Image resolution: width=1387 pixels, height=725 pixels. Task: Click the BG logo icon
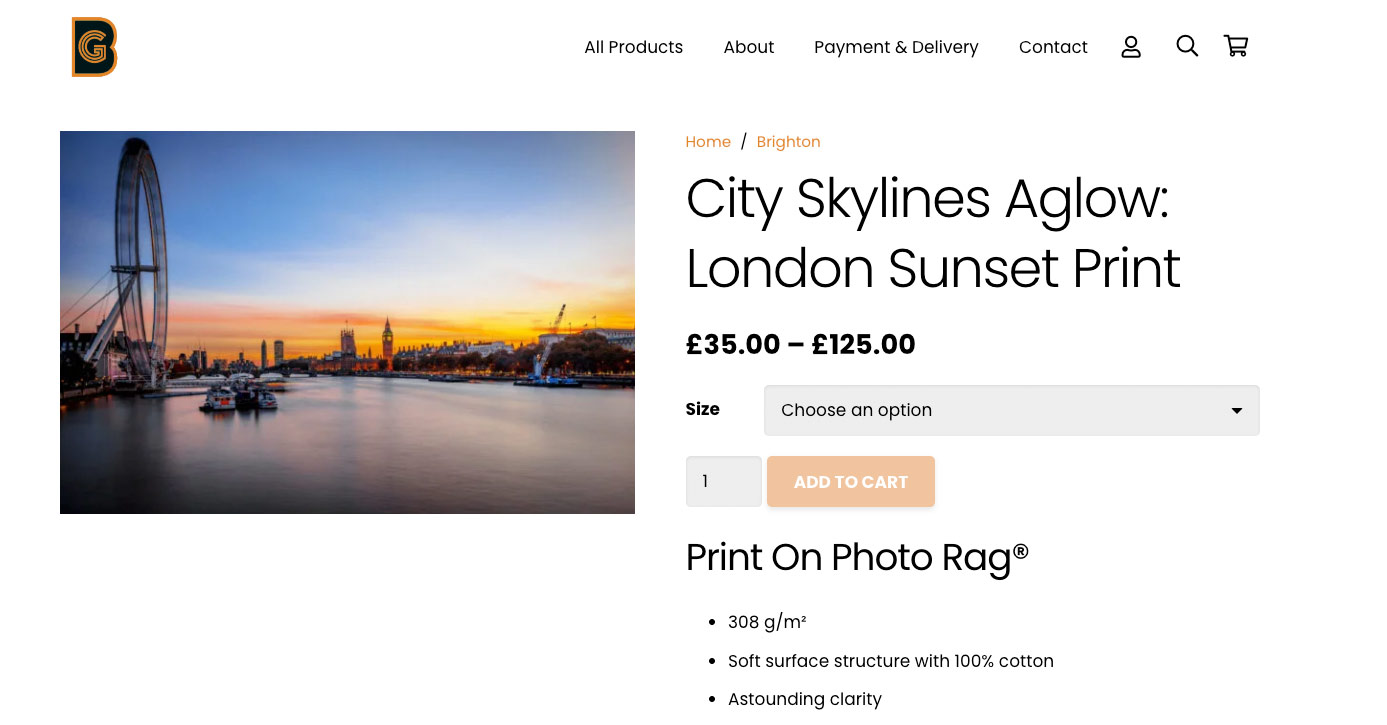(x=94, y=47)
